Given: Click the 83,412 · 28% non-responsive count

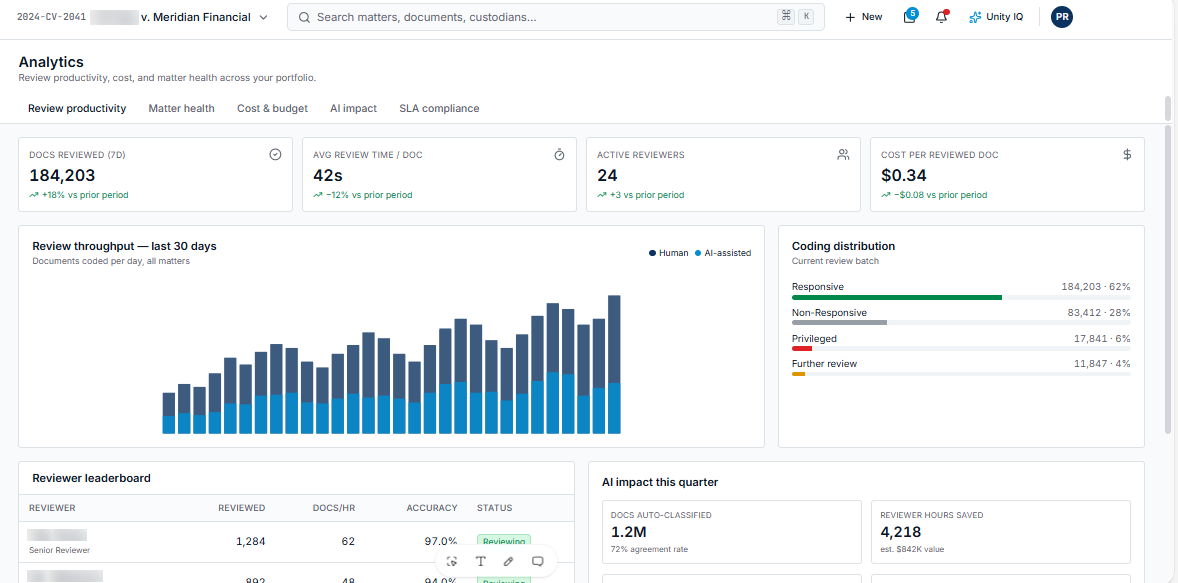Looking at the screenshot, I should (x=1099, y=313).
